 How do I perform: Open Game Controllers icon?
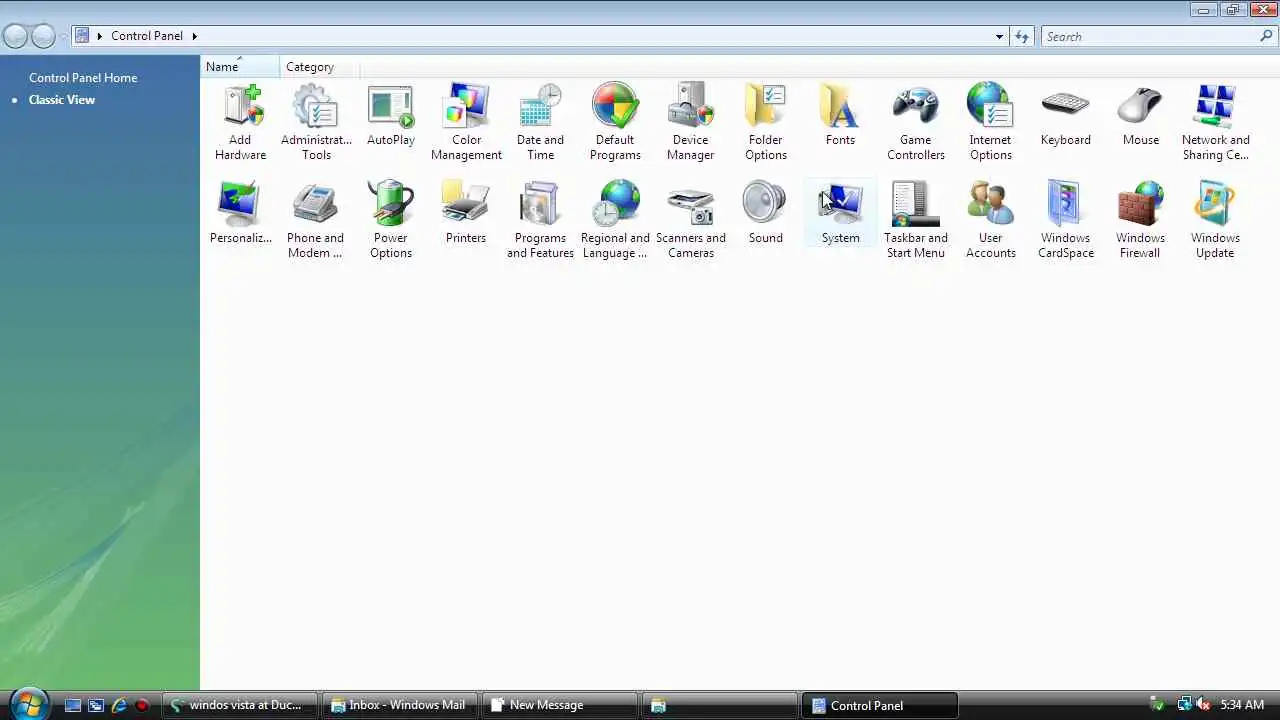coord(916,122)
